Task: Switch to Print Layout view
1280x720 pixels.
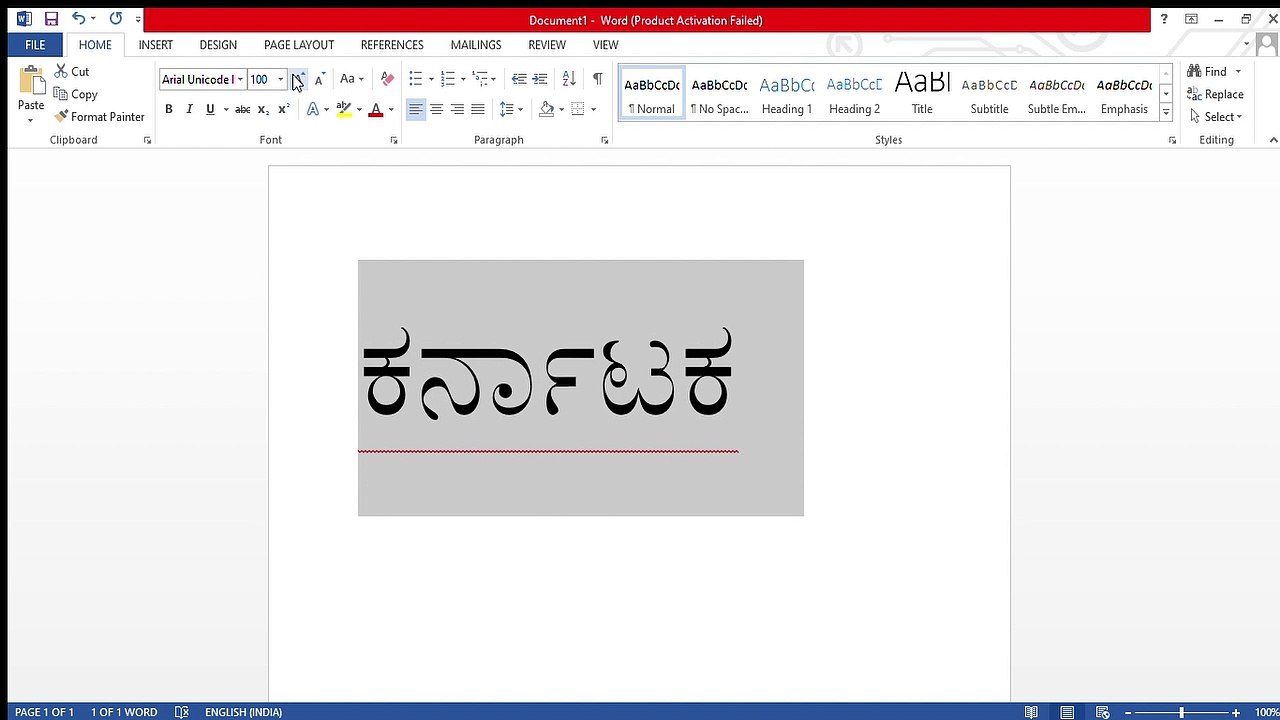Action: pyautogui.click(x=1067, y=712)
